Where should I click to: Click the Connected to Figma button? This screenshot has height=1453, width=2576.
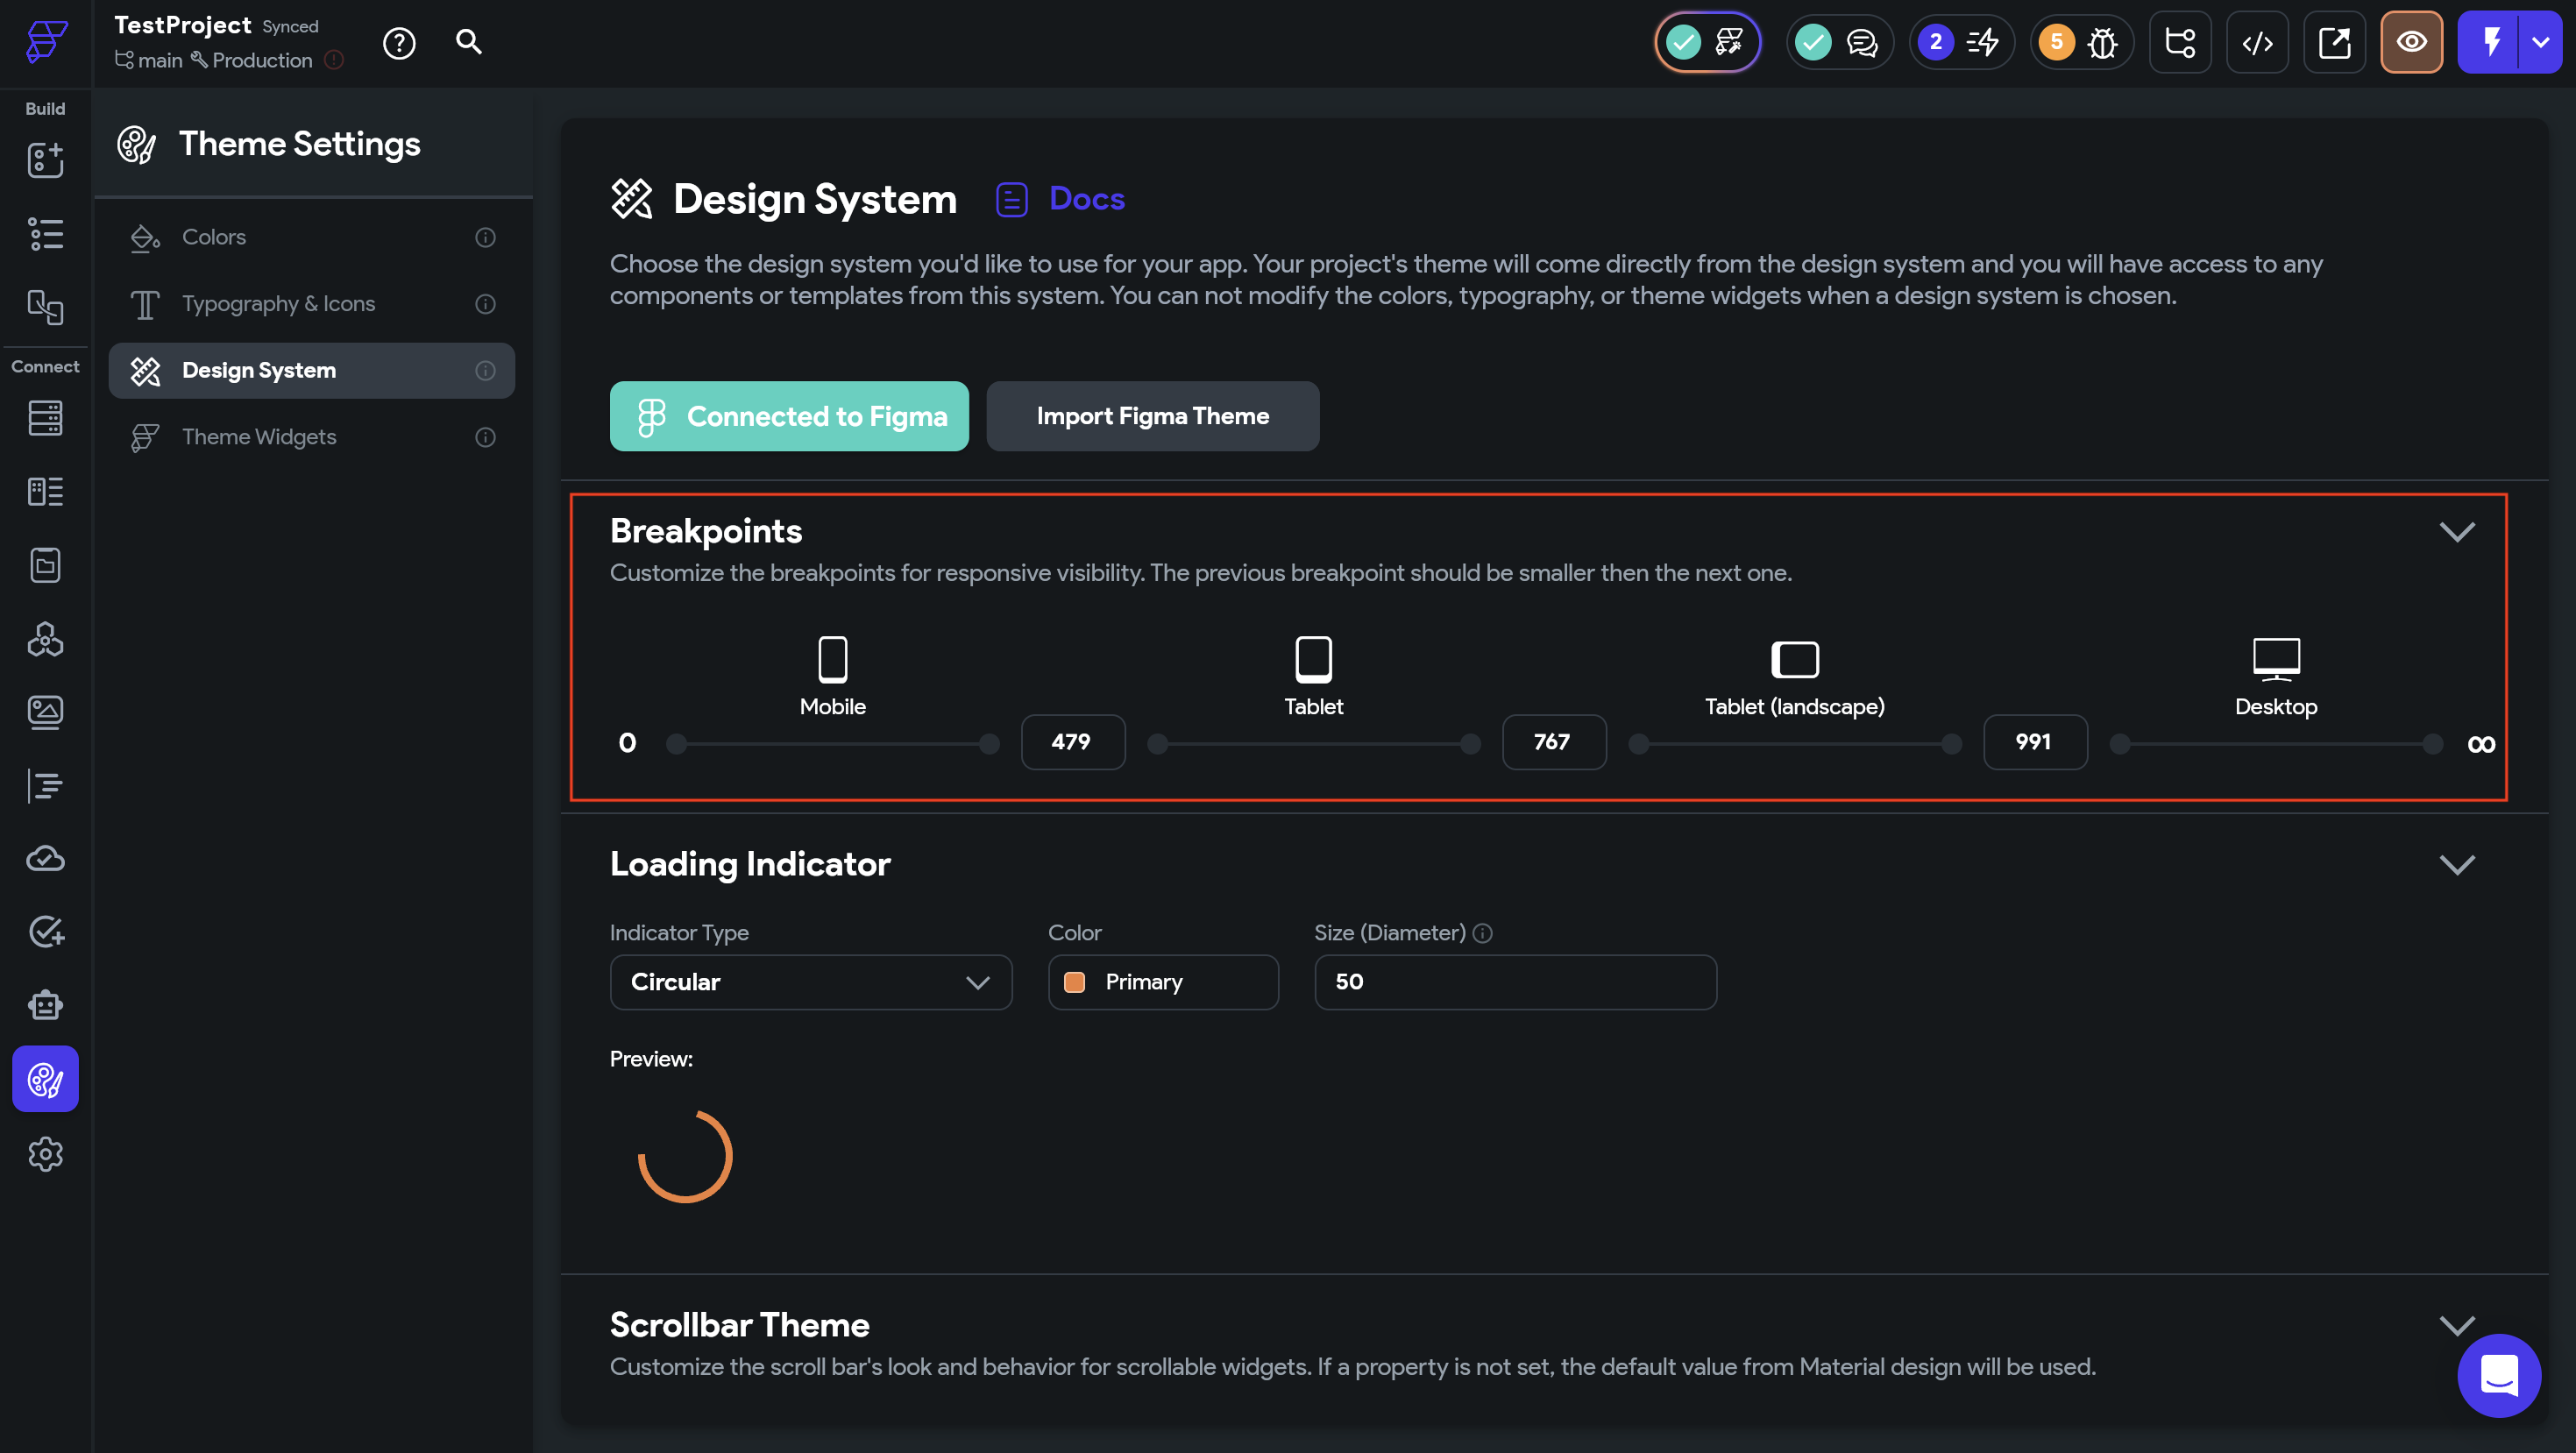pos(789,416)
